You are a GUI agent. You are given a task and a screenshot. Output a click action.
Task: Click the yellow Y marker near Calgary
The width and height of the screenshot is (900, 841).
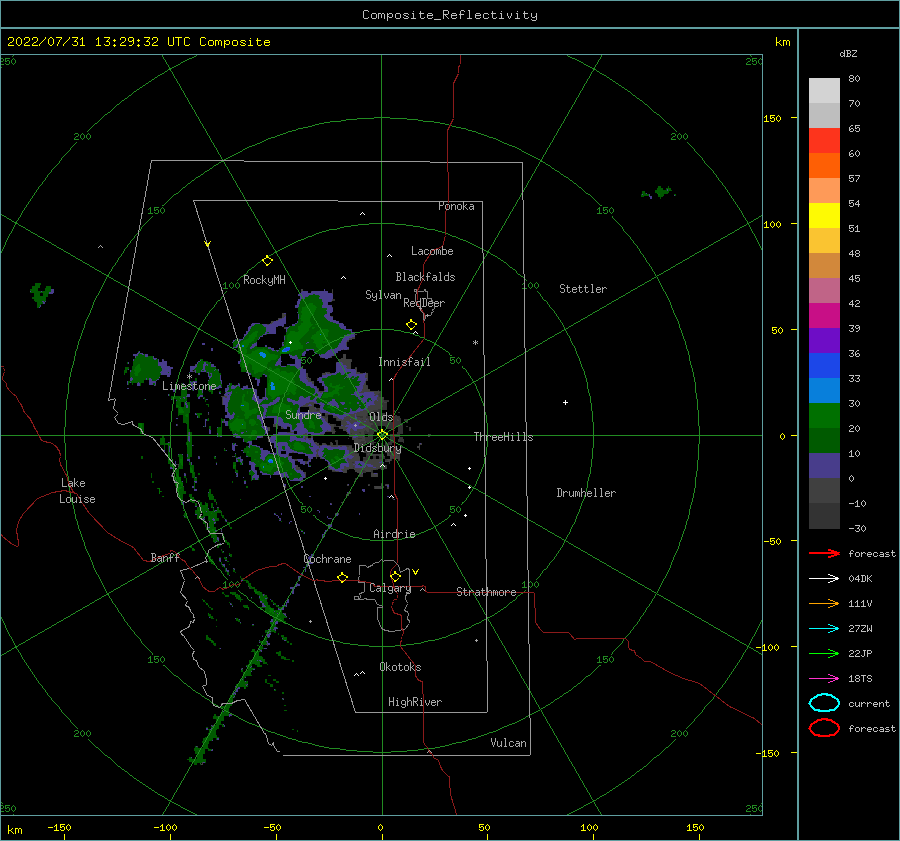[416, 572]
